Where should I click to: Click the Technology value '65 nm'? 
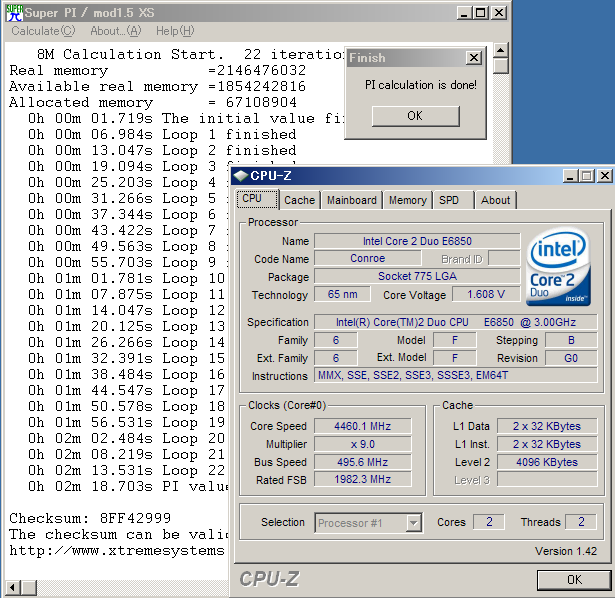(342, 294)
